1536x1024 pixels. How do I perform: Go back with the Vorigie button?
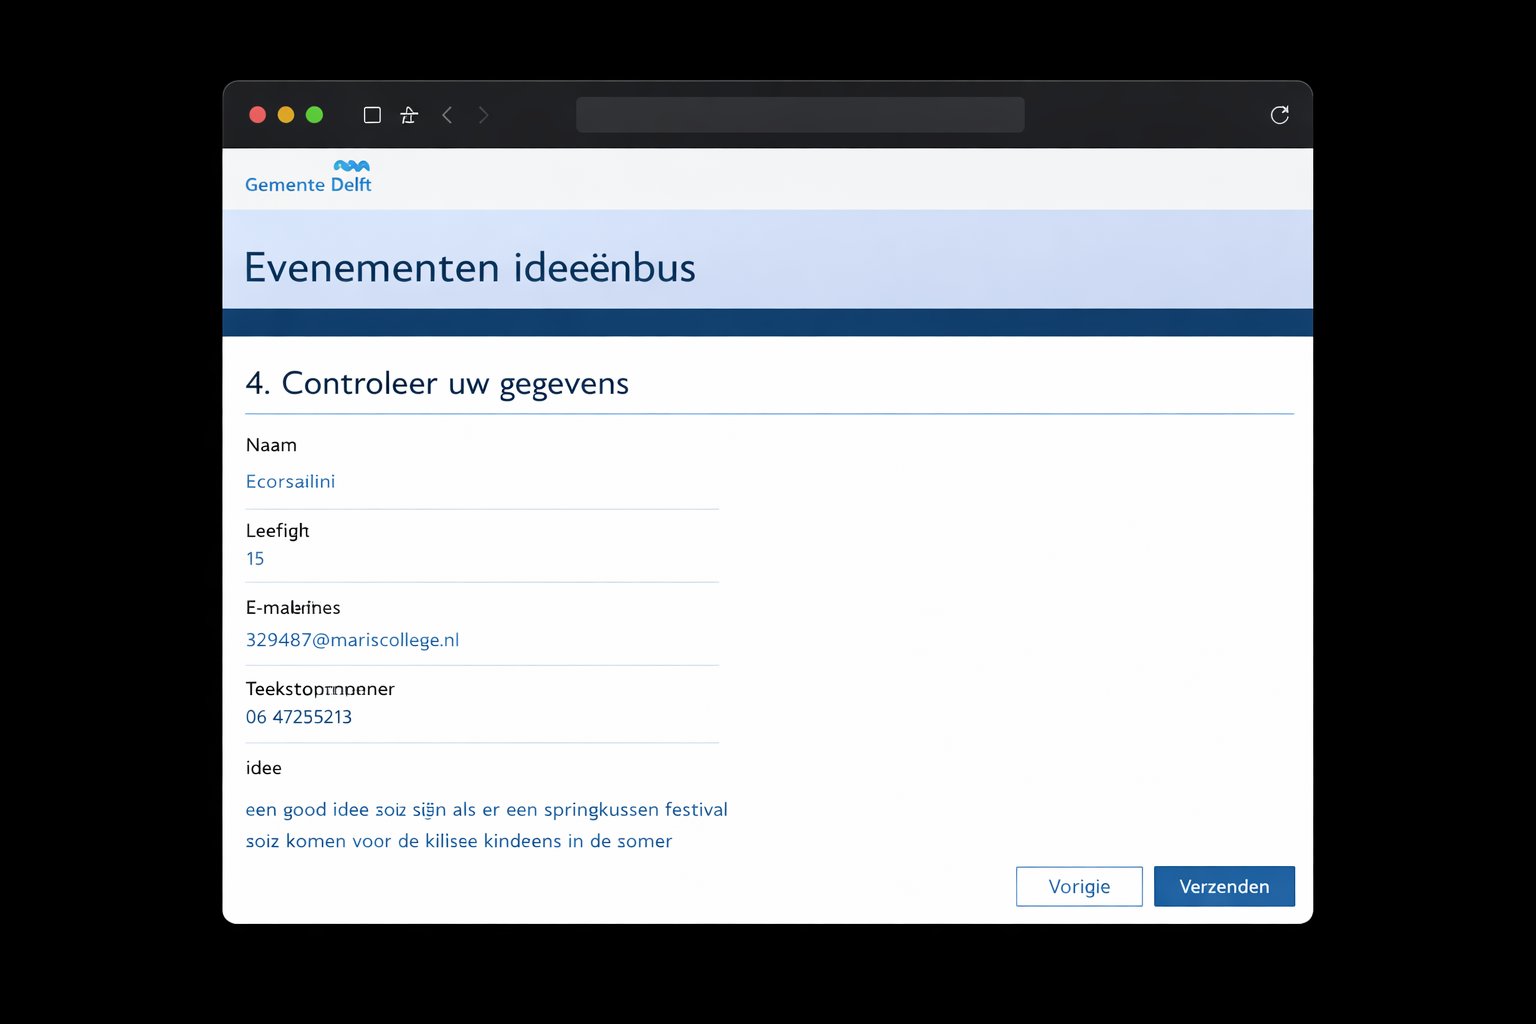pyautogui.click(x=1079, y=886)
